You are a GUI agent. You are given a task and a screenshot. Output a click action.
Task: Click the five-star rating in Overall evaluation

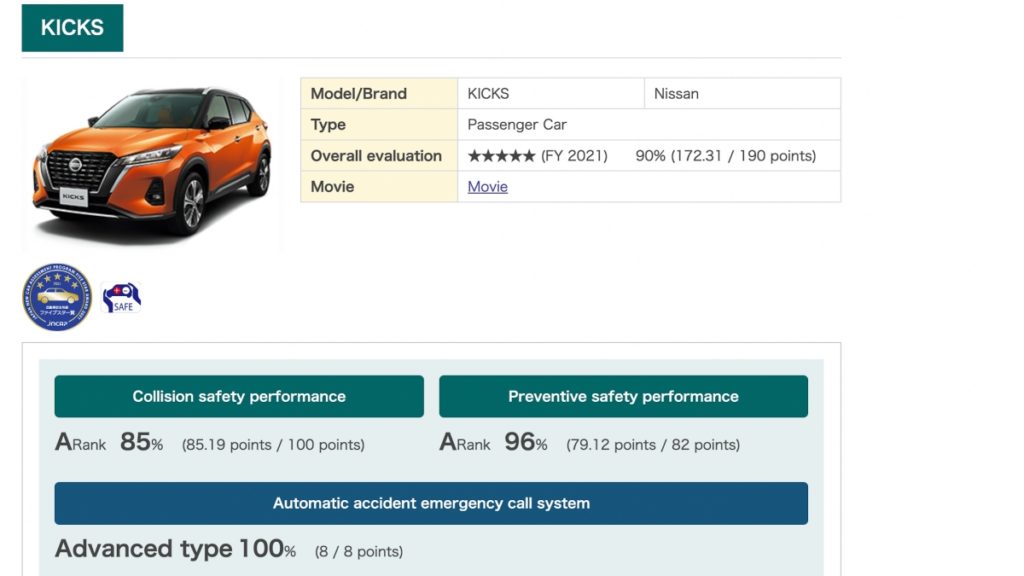pos(501,156)
